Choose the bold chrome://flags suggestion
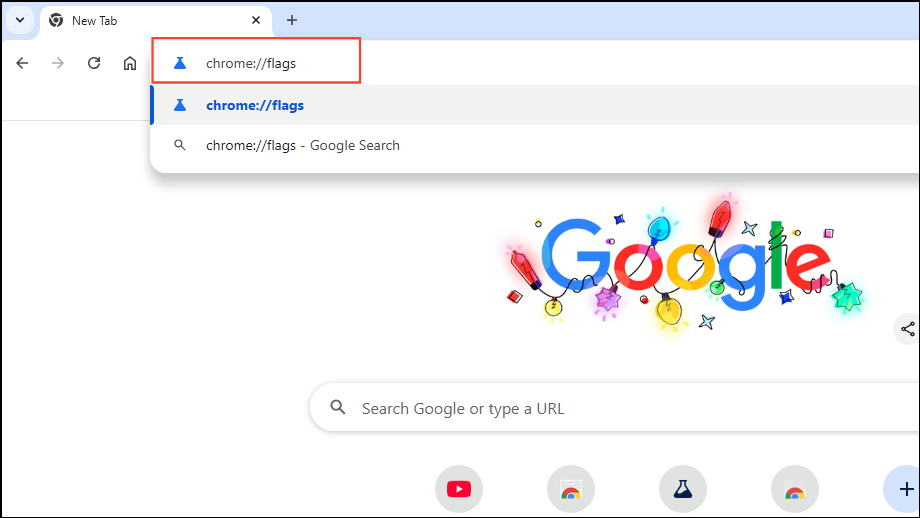Image resolution: width=920 pixels, height=518 pixels. (535, 106)
